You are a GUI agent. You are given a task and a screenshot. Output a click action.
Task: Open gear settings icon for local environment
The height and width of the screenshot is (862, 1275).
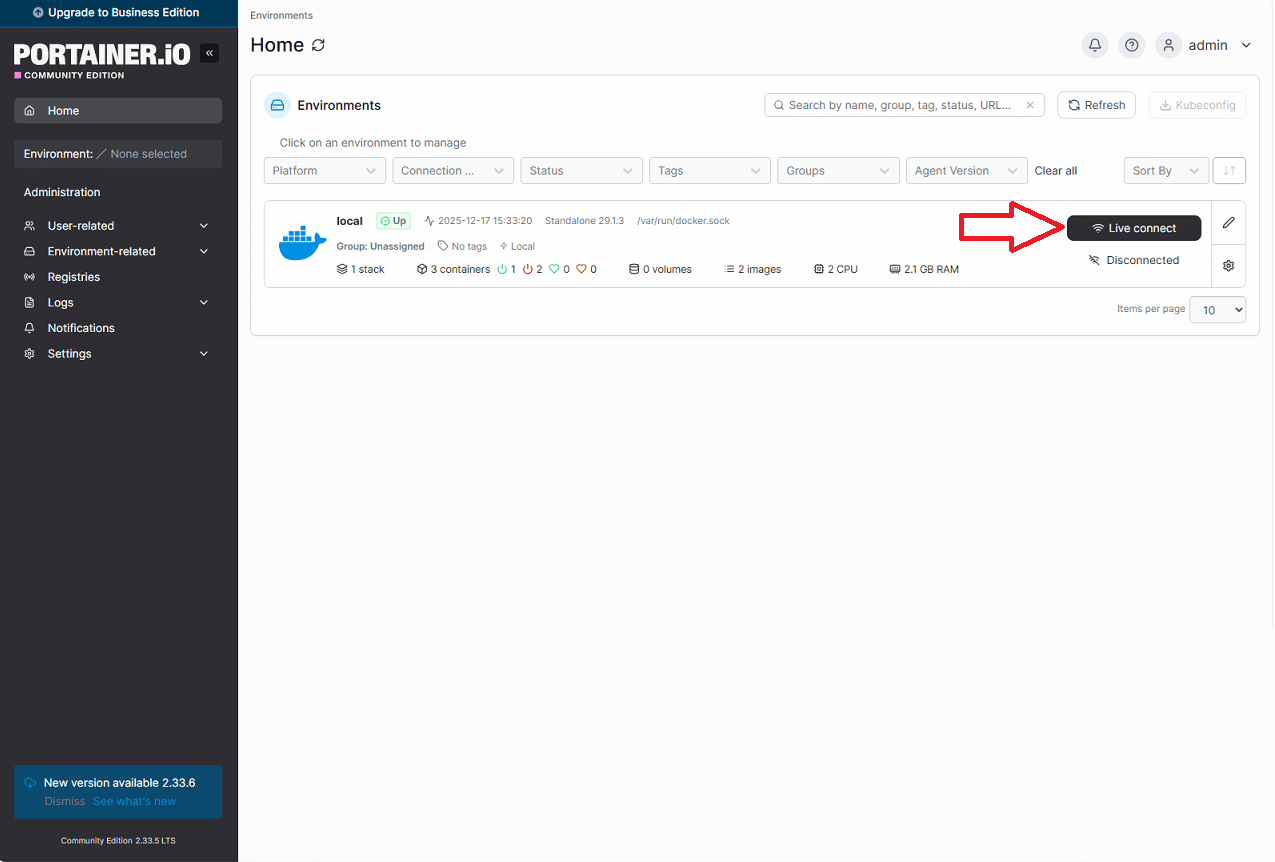pos(1229,266)
